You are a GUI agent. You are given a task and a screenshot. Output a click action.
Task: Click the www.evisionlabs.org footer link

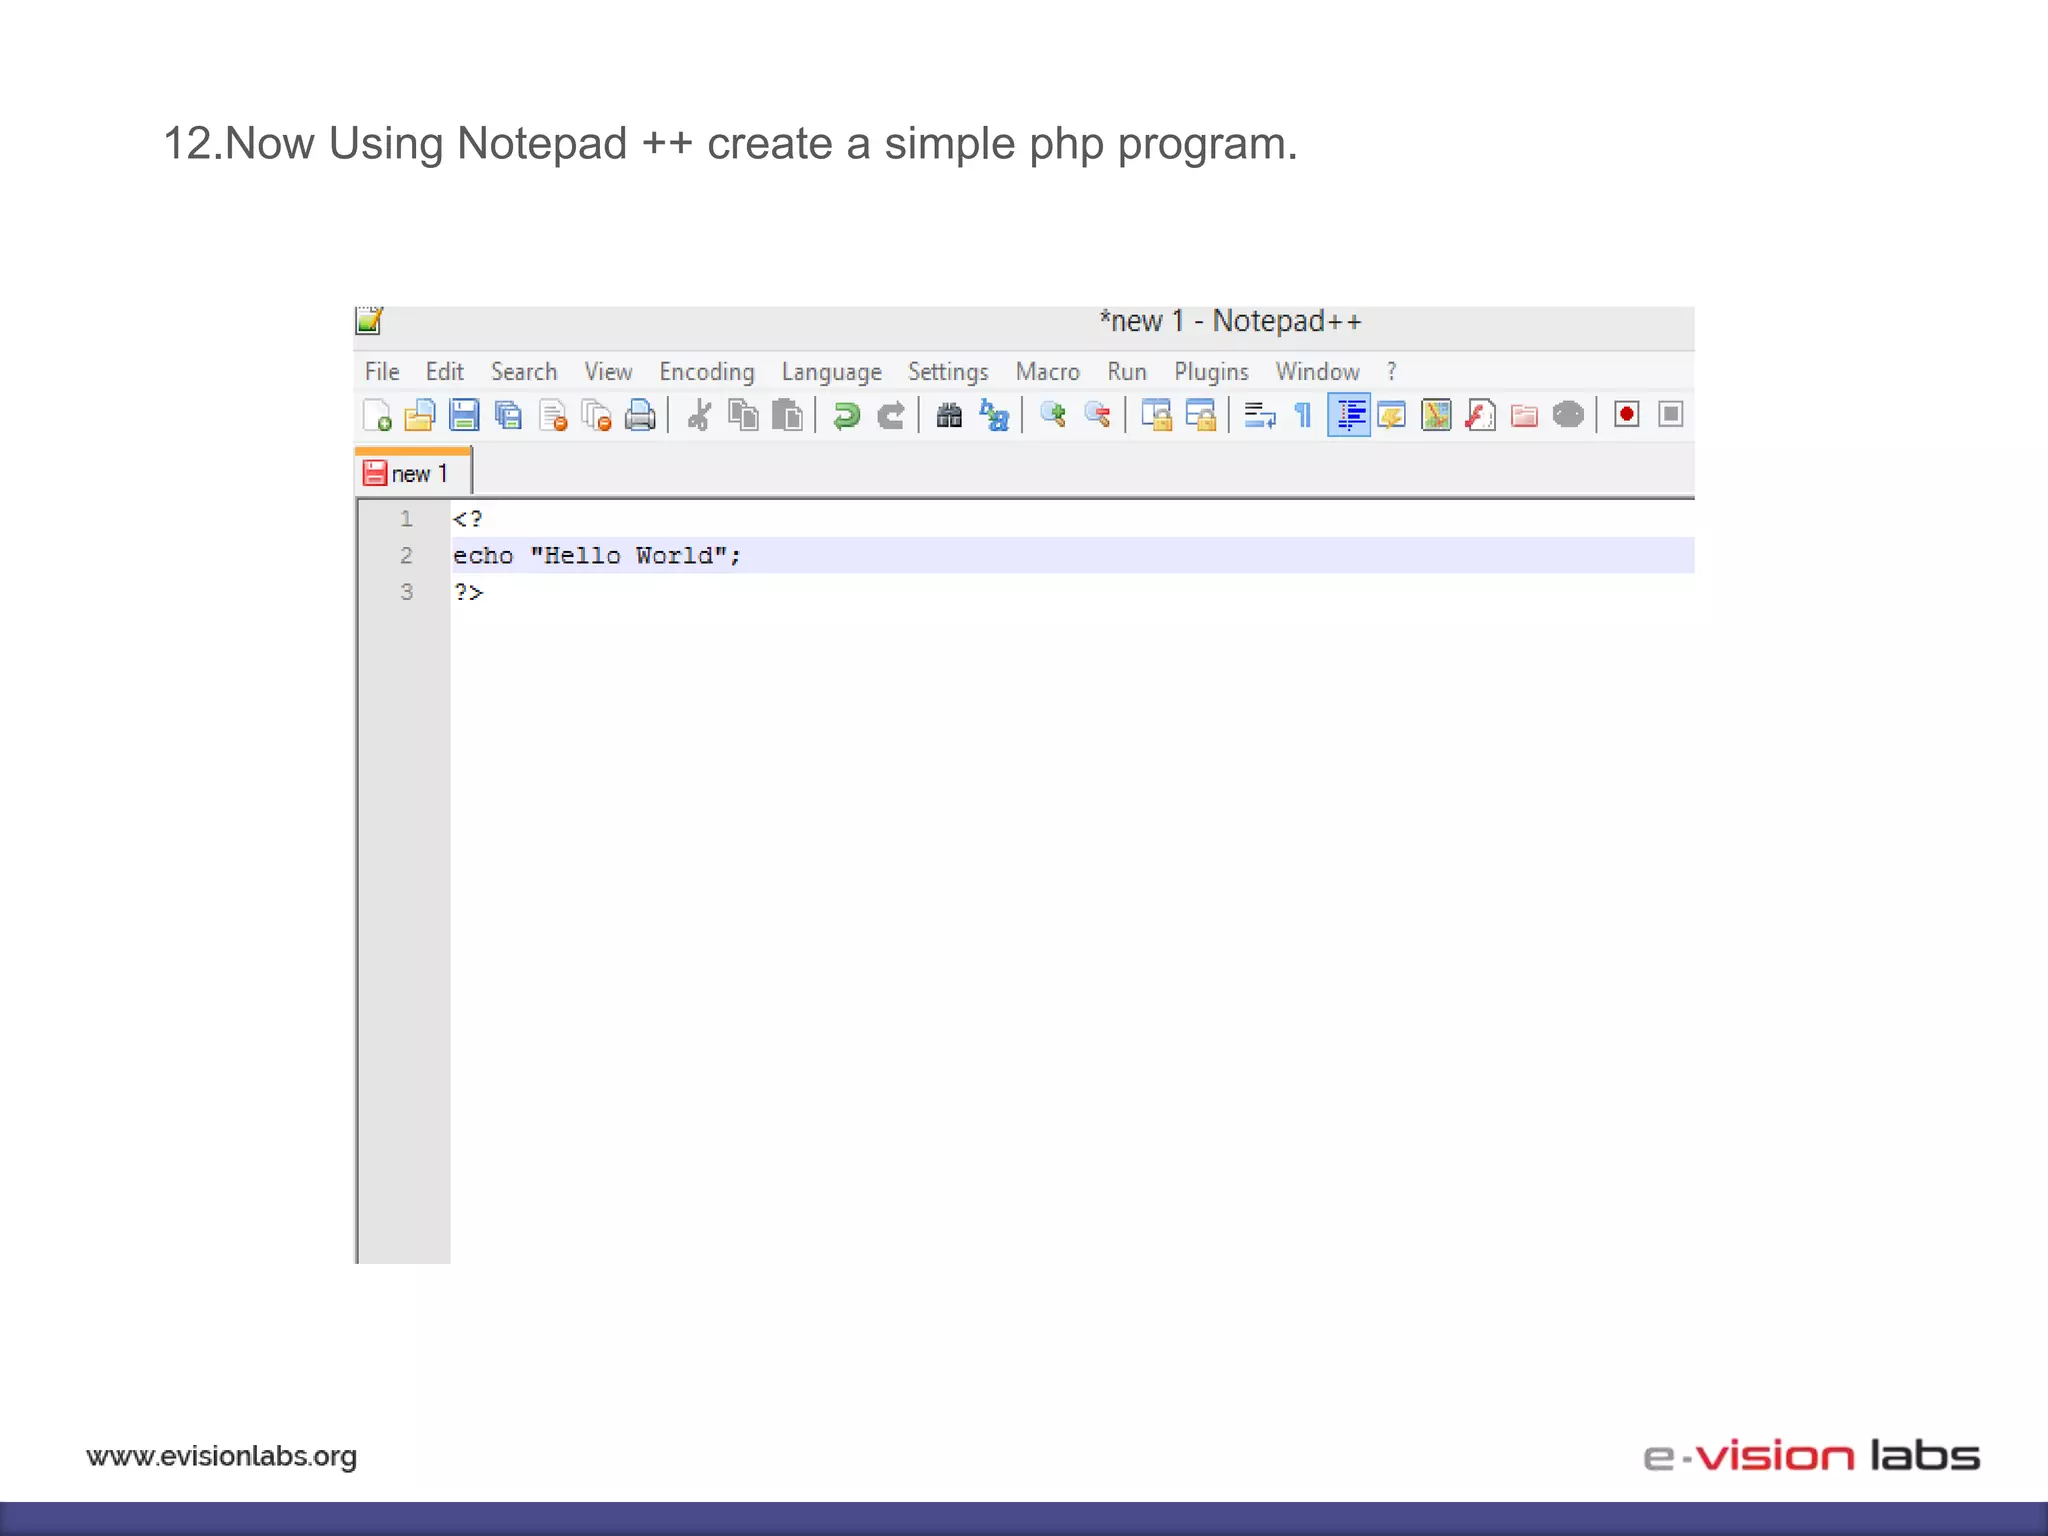click(222, 1456)
